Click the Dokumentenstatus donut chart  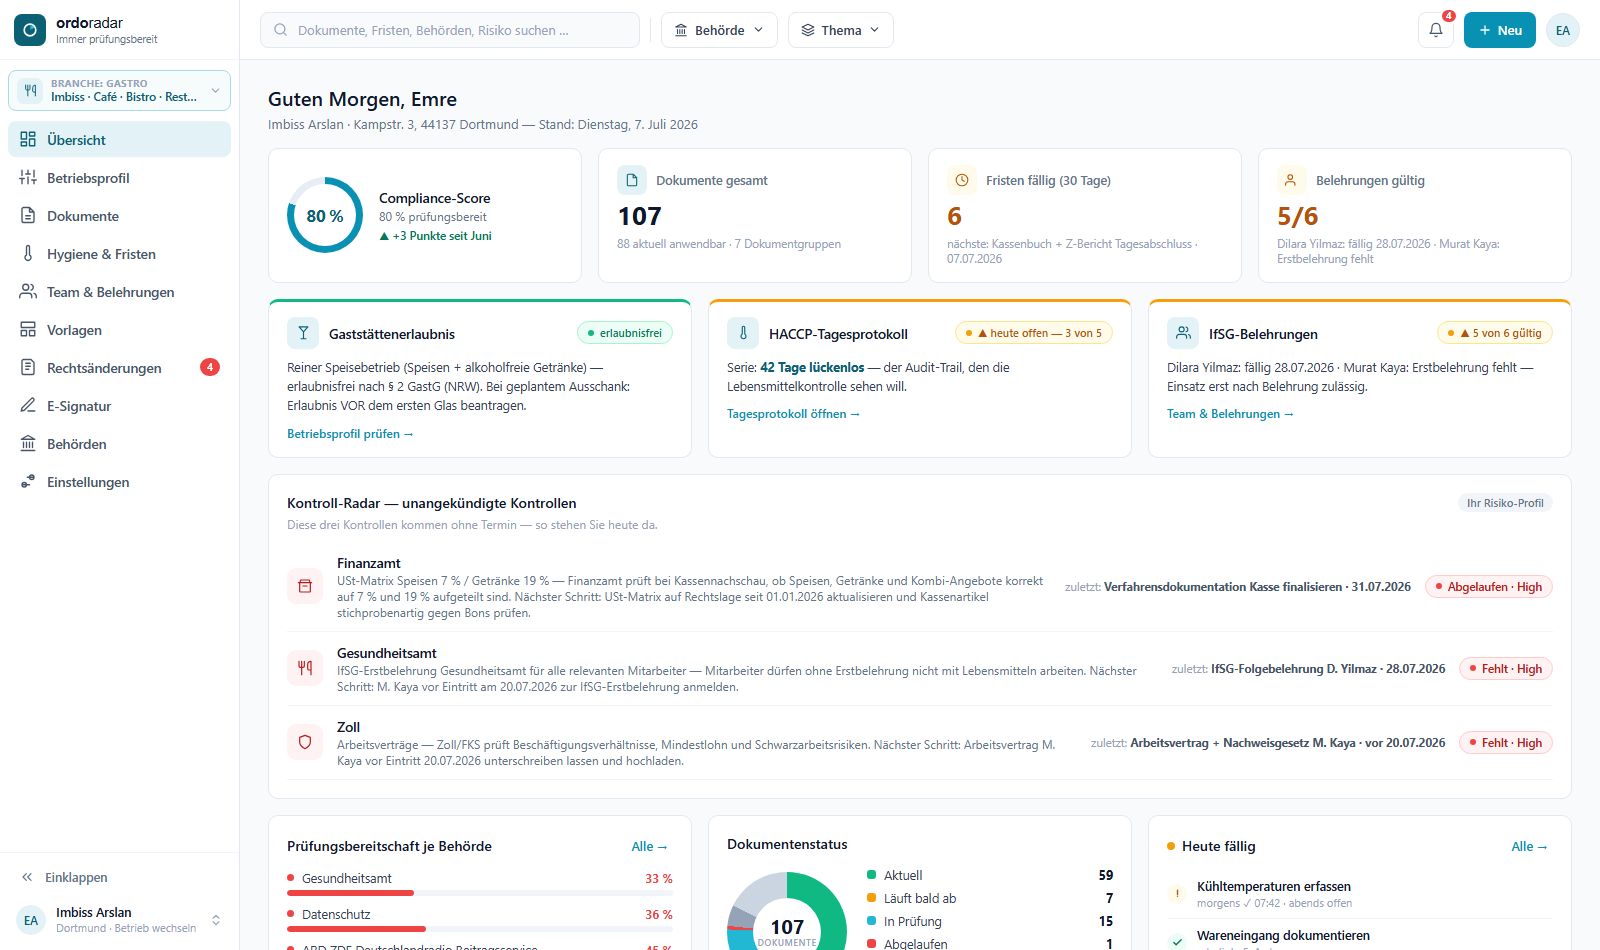(x=787, y=912)
